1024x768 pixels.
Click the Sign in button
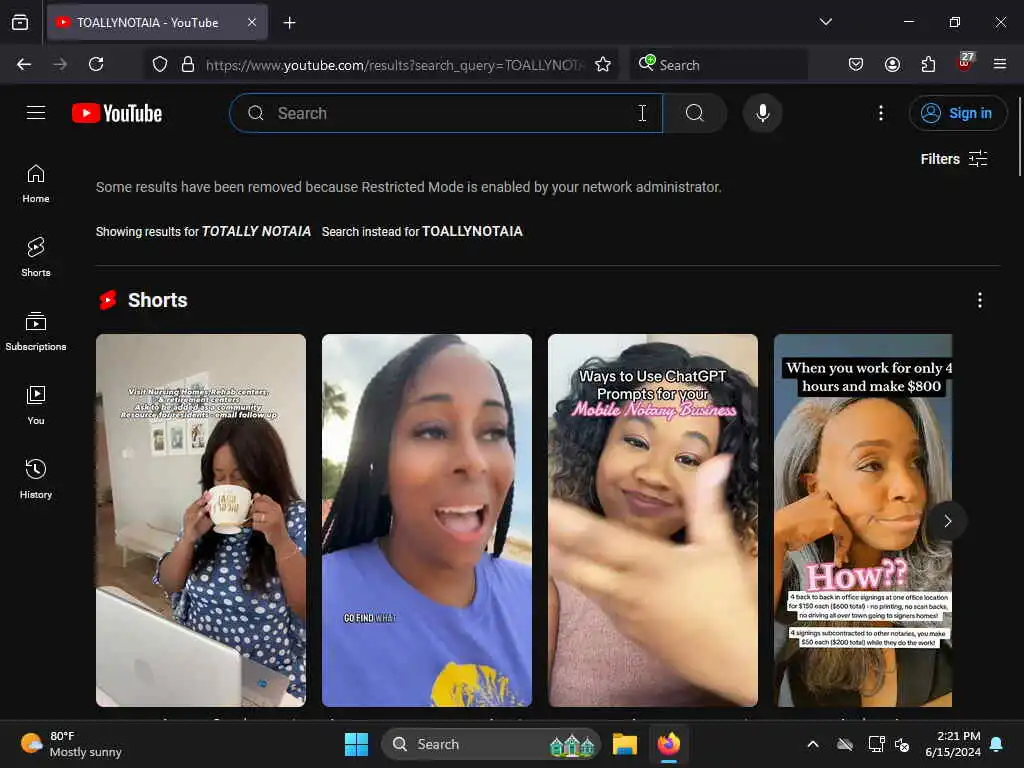coord(957,113)
